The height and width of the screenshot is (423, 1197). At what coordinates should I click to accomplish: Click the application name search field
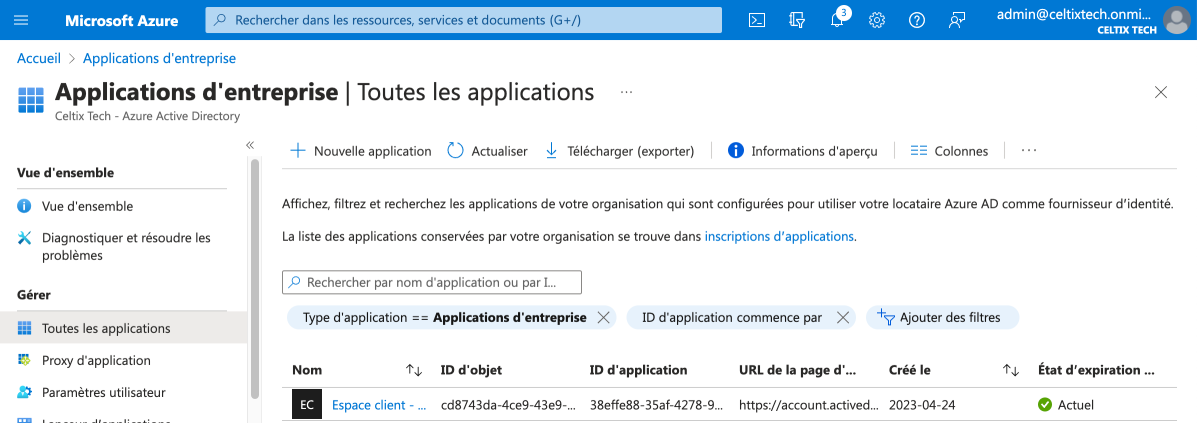[x=432, y=283]
